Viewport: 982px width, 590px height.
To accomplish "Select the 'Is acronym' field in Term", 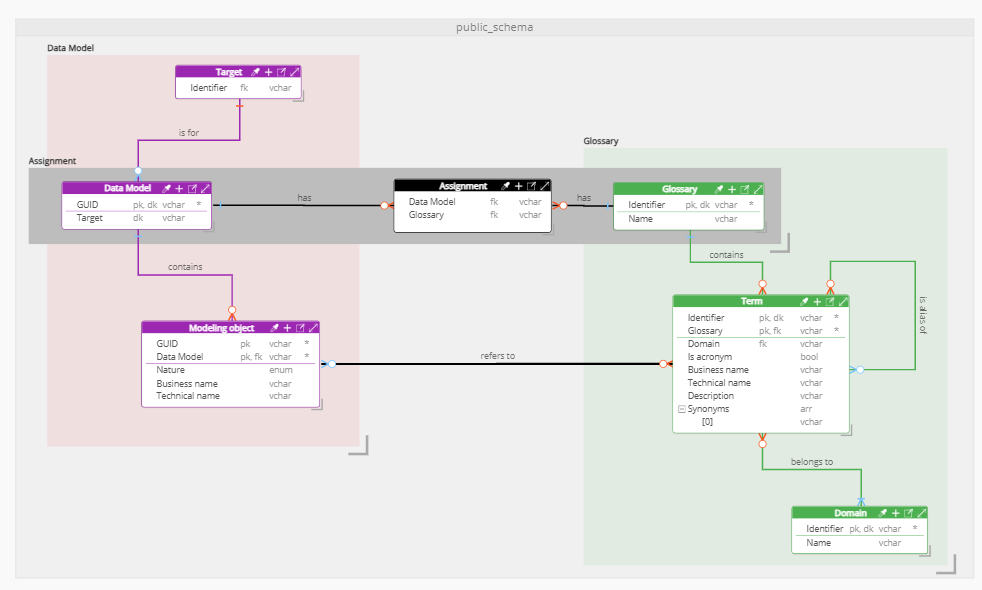I will (710, 357).
